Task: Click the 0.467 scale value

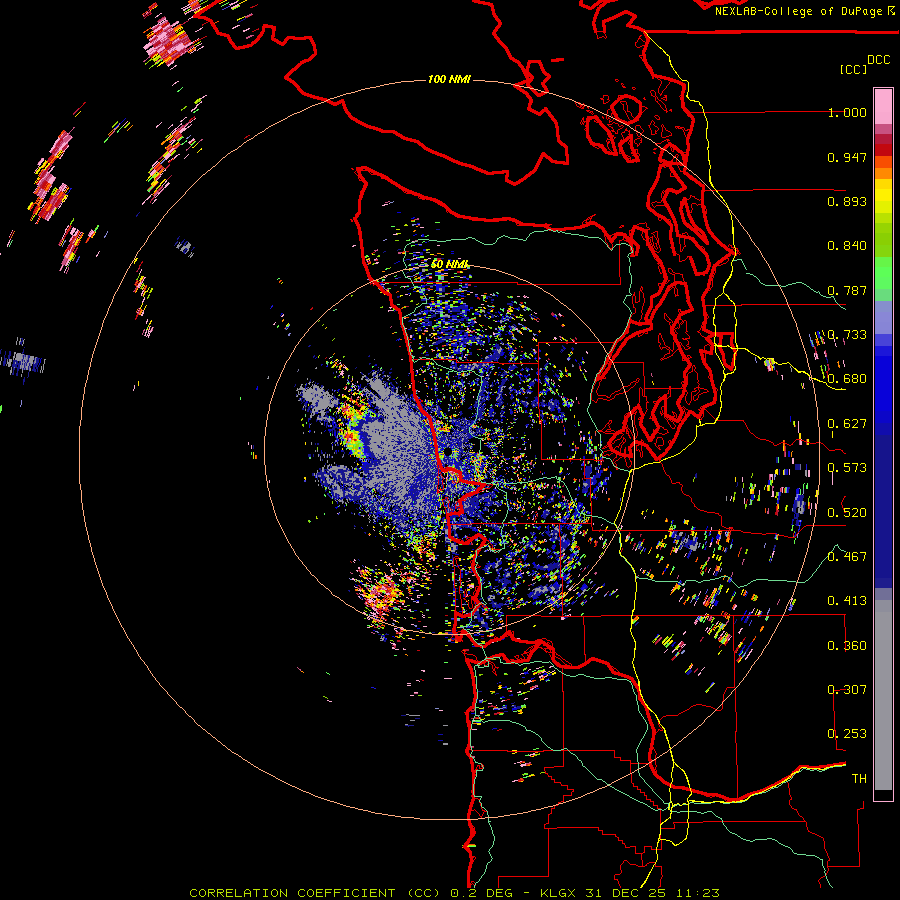Action: [x=847, y=556]
